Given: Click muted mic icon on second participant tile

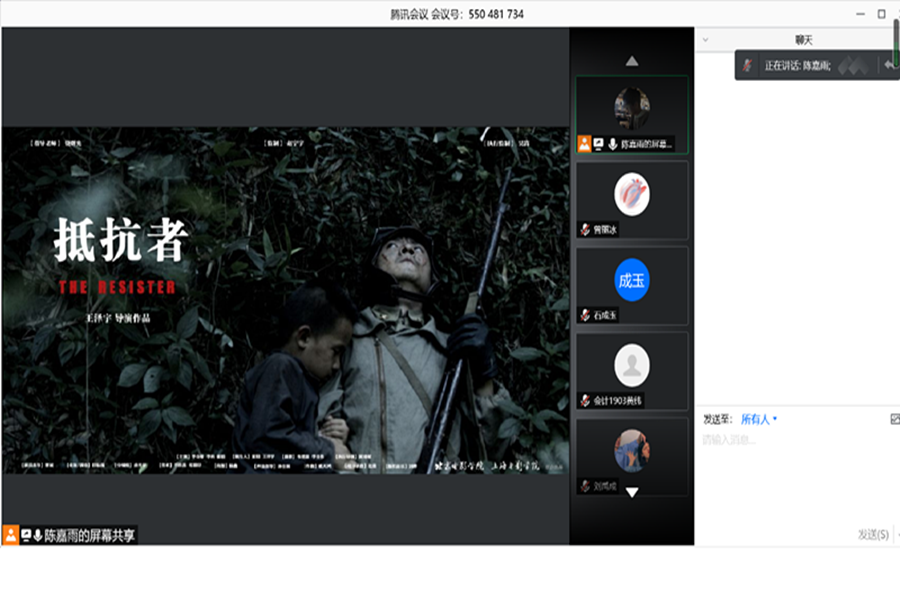Looking at the screenshot, I should pyautogui.click(x=585, y=230).
